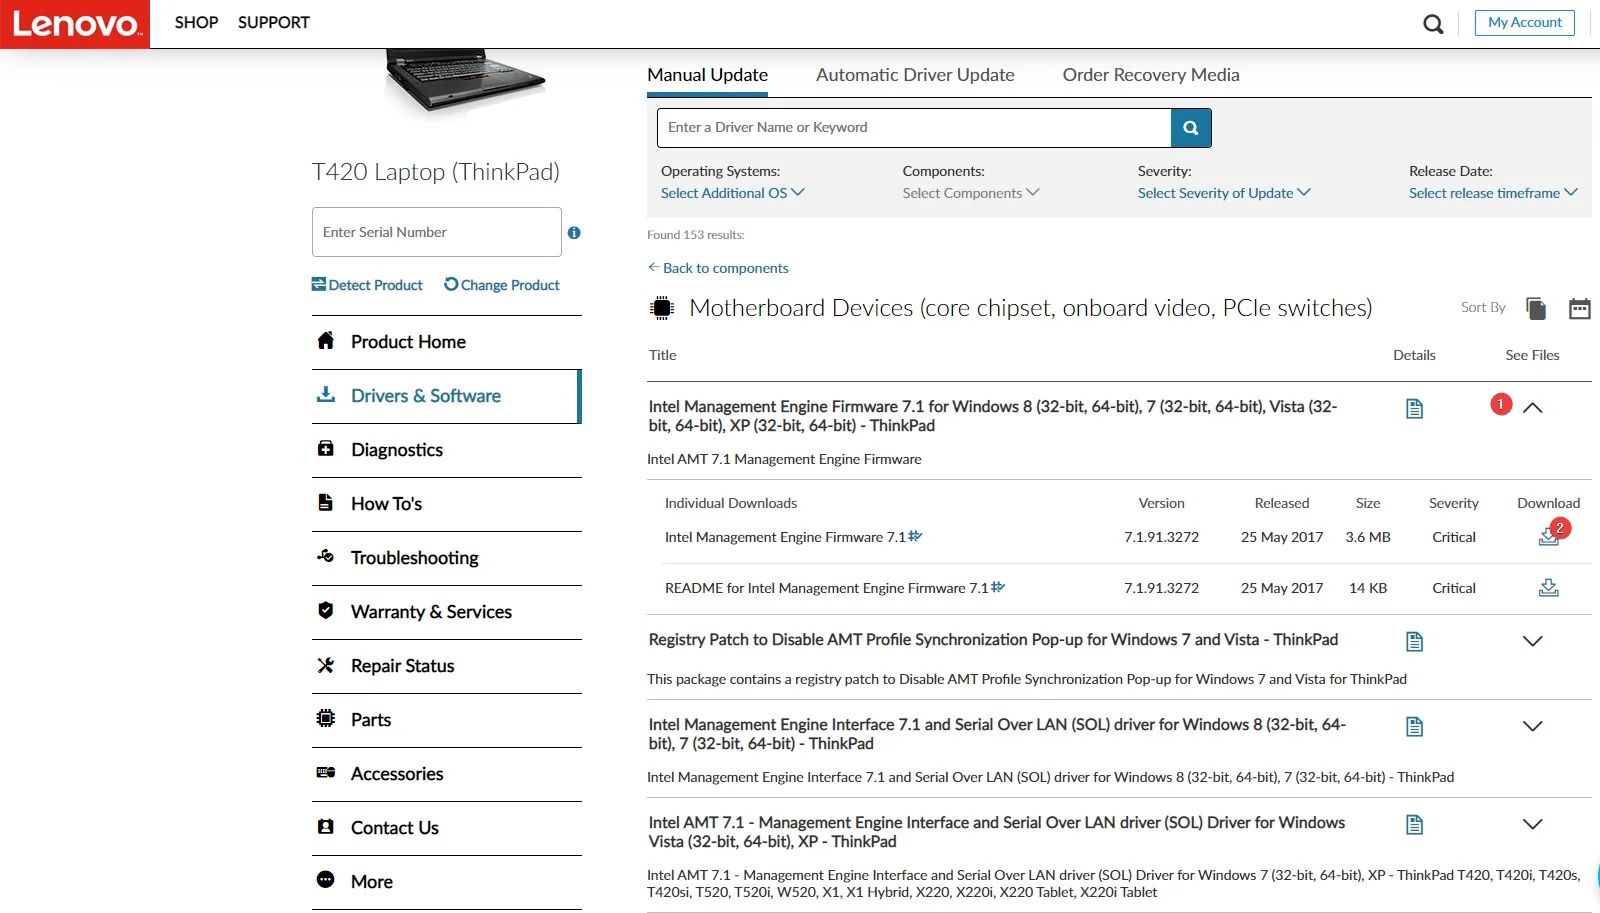The image size is (1600, 913).
Task: Click the Change Product link
Action: pyautogui.click(x=502, y=285)
